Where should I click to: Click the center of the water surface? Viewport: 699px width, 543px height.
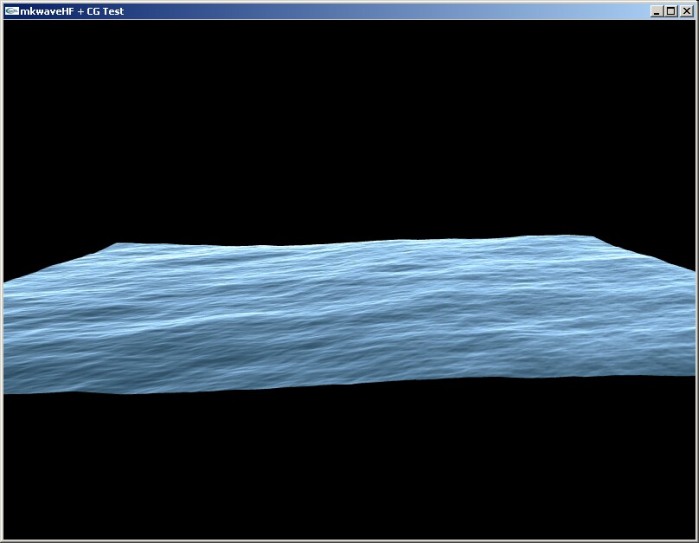click(350, 315)
